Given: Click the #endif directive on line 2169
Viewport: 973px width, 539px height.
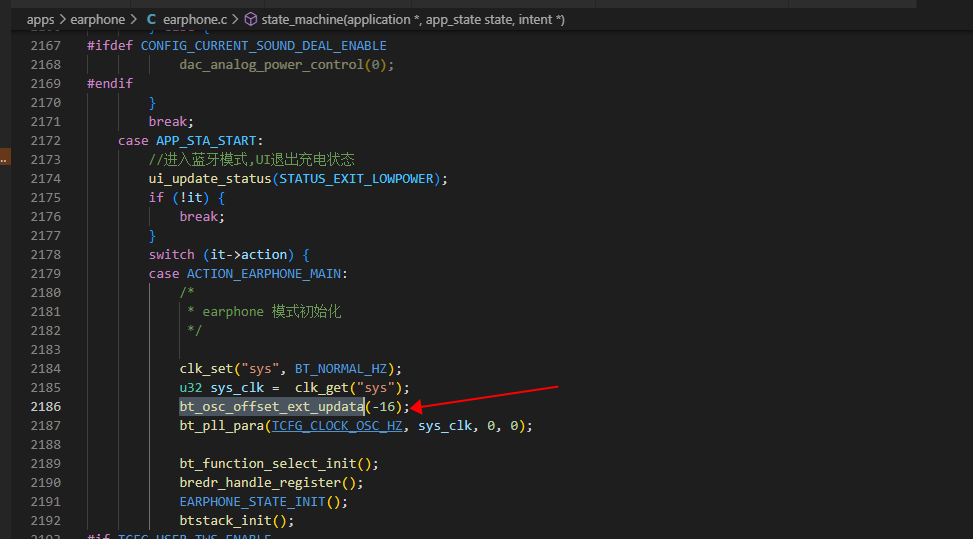Looking at the screenshot, I should point(110,84).
